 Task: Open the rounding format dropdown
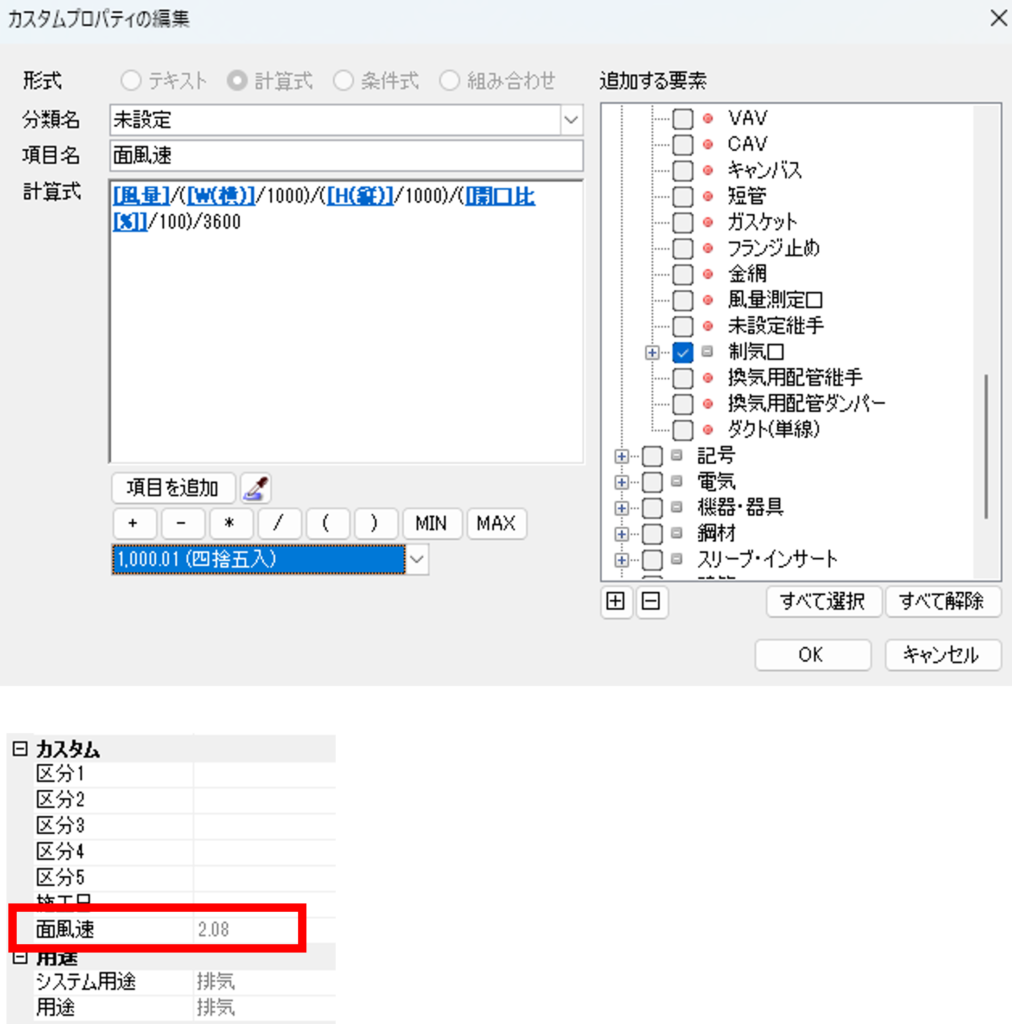pos(418,560)
